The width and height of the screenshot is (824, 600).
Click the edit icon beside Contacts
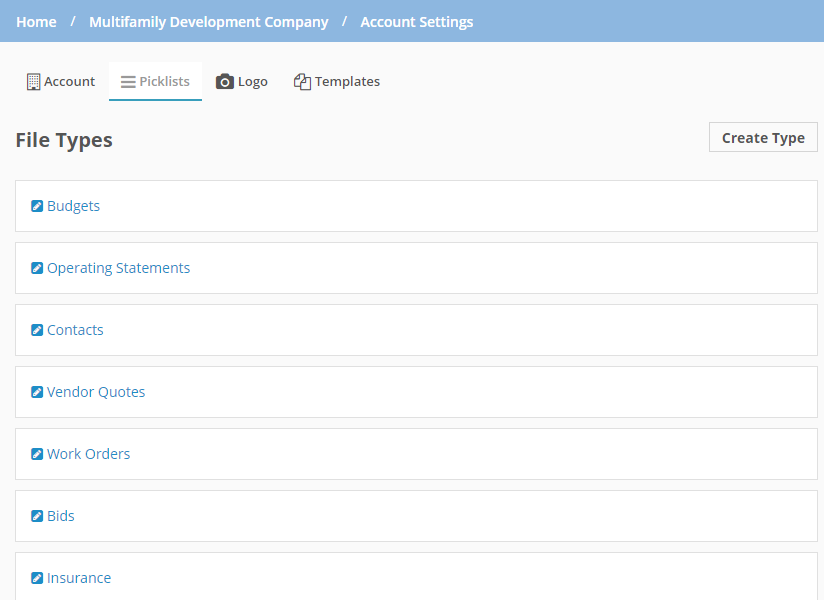tap(37, 330)
